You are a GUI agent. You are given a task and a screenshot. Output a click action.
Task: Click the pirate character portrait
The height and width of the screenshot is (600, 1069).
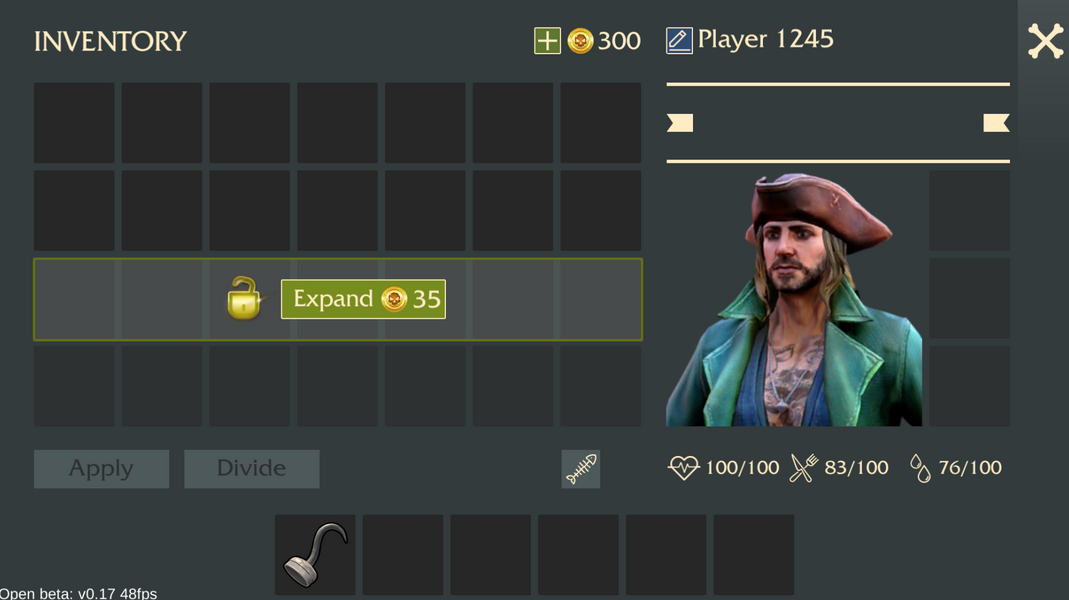coord(794,299)
